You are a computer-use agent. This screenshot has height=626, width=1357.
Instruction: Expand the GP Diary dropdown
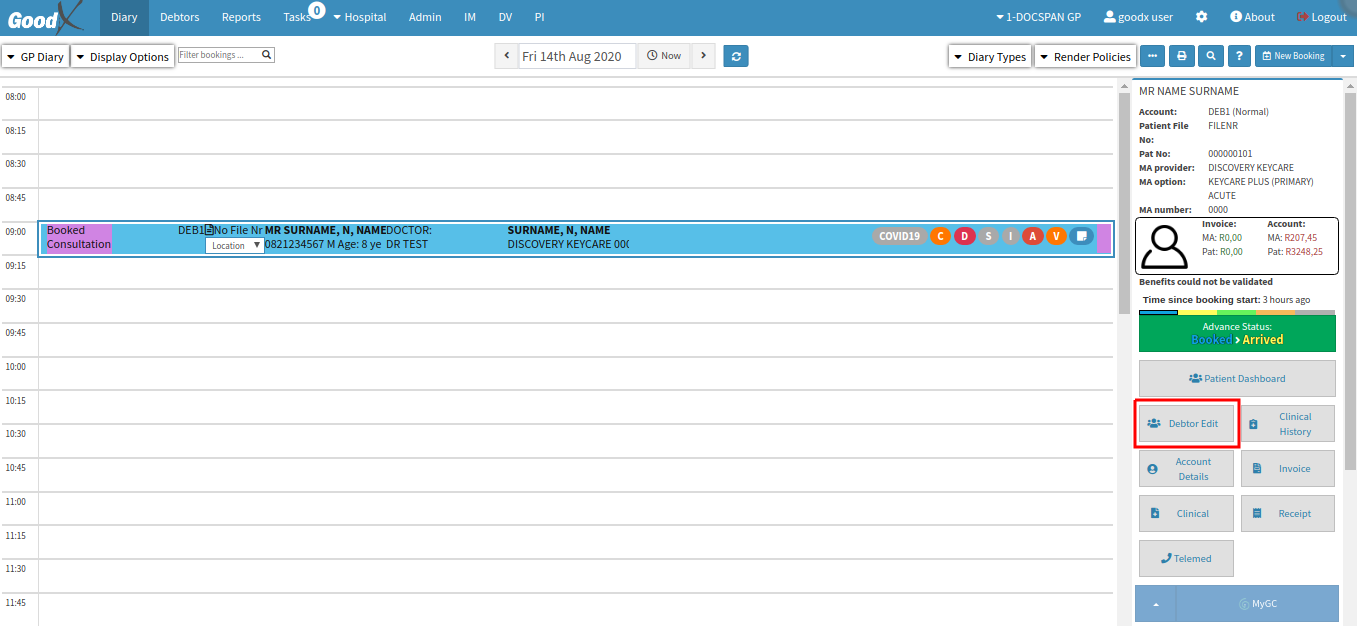point(35,57)
